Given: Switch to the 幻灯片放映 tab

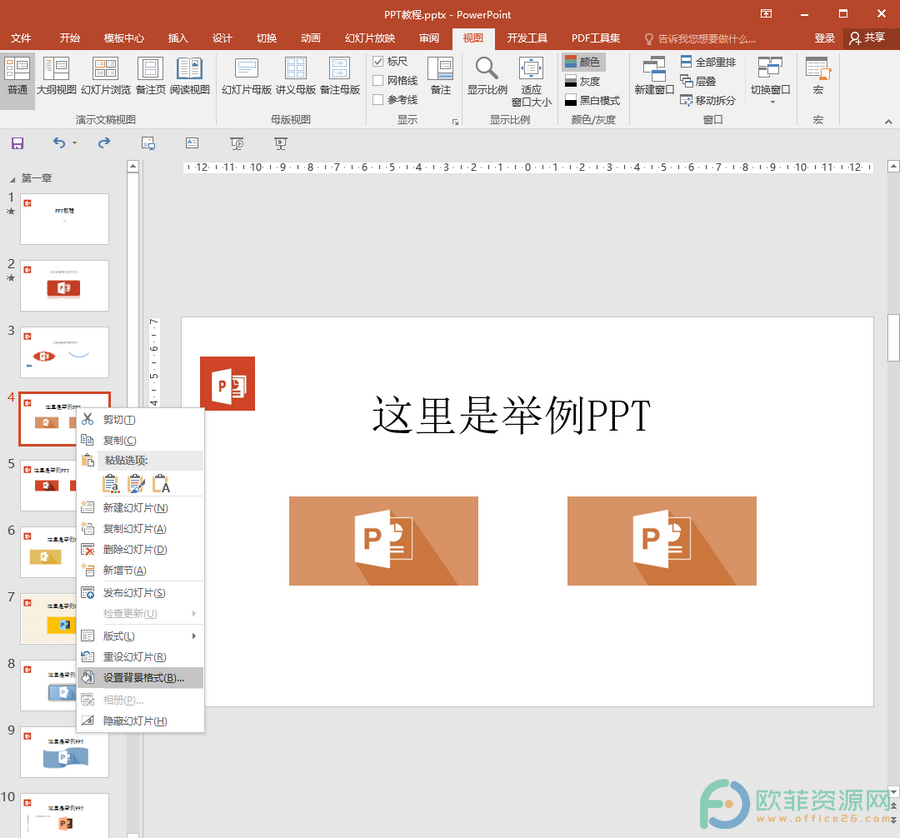Looking at the screenshot, I should (x=370, y=38).
